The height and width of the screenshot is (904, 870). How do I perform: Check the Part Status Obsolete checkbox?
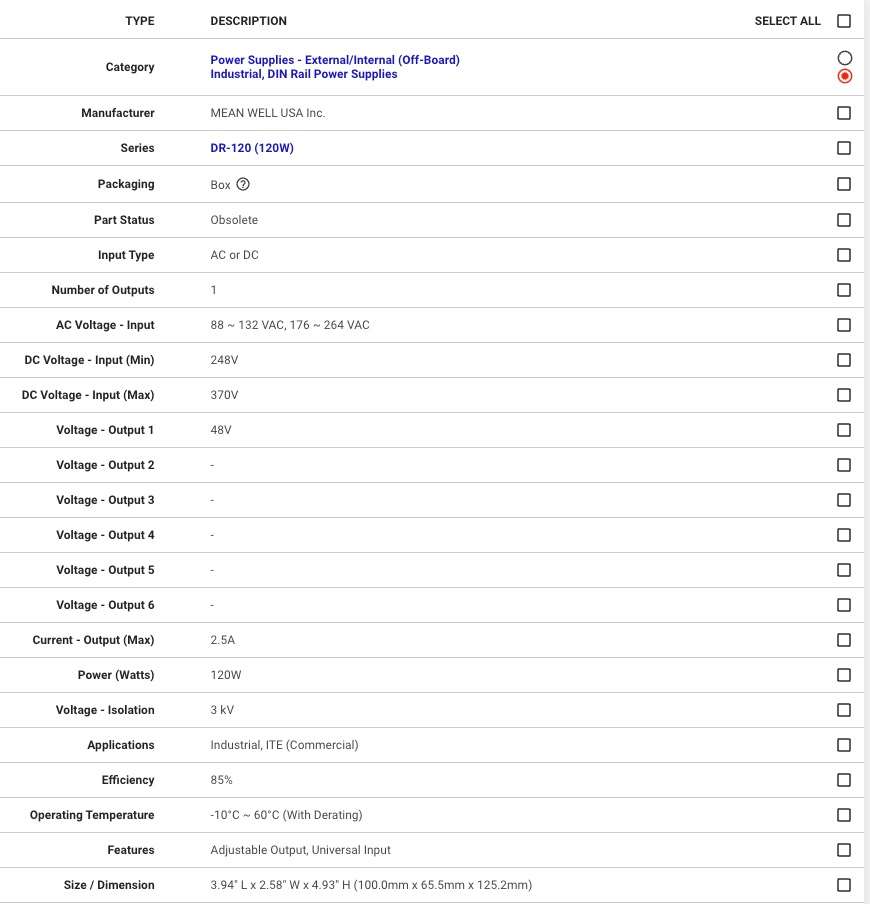coord(844,220)
